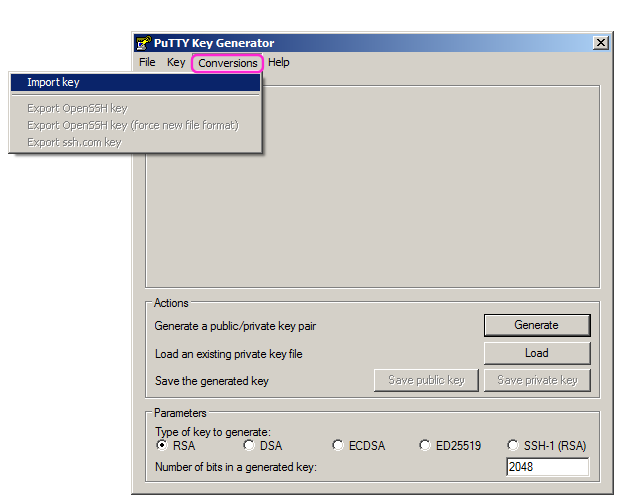Image resolution: width=621 pixels, height=501 pixels.
Task: Close the PuTTY Key Generator window
Action: 600,42
